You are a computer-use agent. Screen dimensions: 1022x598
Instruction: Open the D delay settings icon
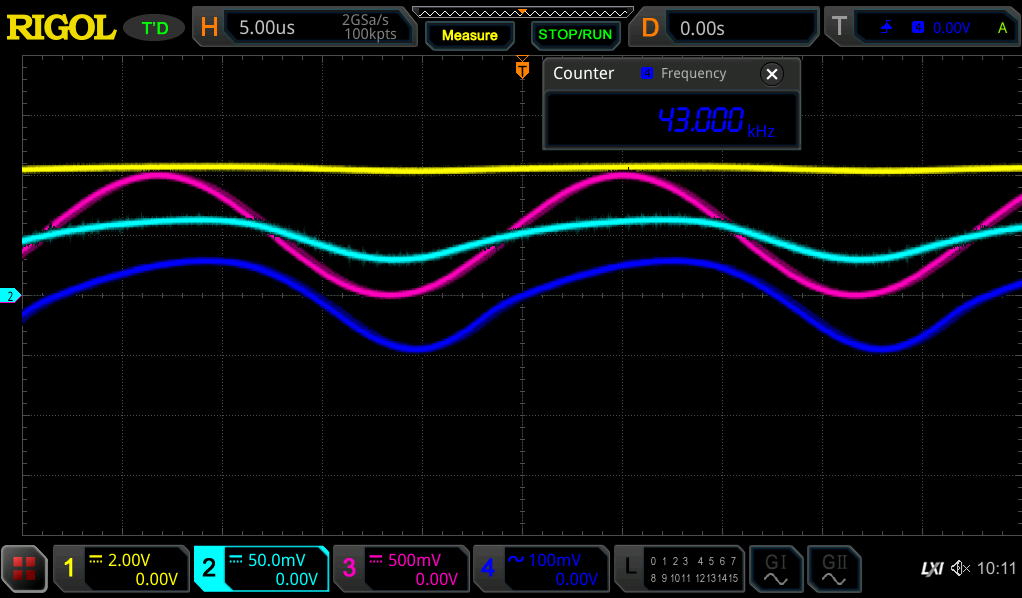650,28
